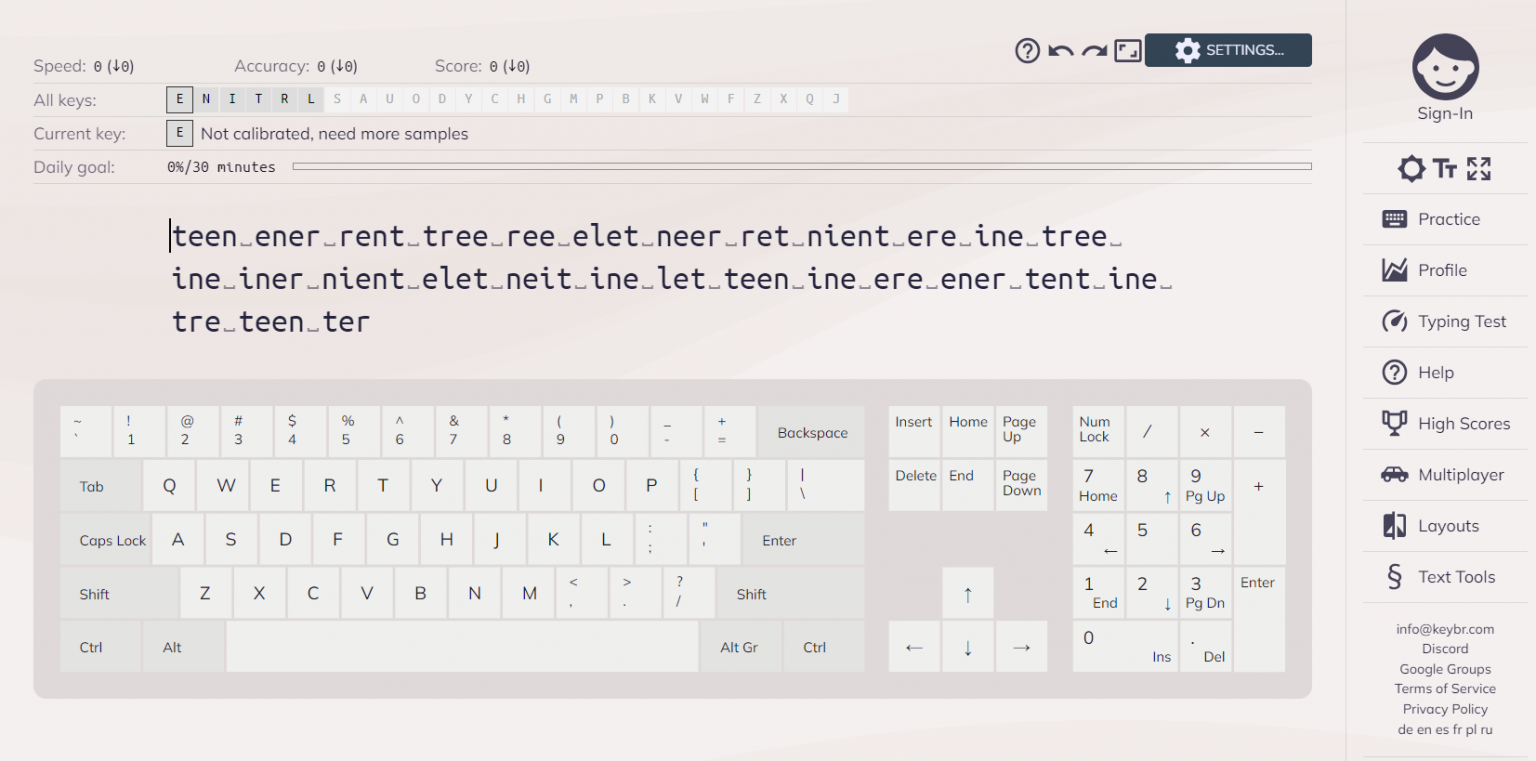Open the Help page from the sidebar

coord(1435,372)
